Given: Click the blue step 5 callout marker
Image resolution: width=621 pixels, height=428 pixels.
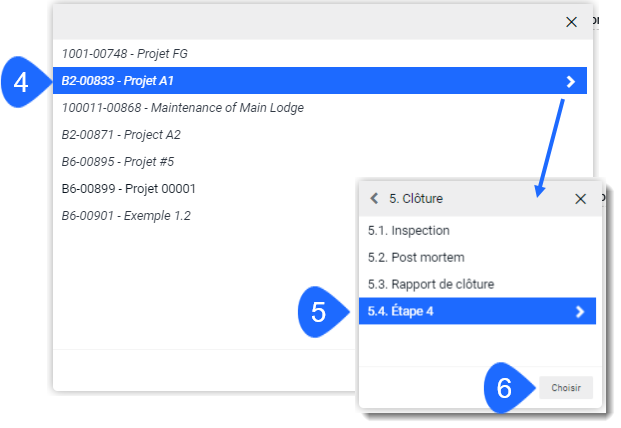Looking at the screenshot, I should [319, 313].
